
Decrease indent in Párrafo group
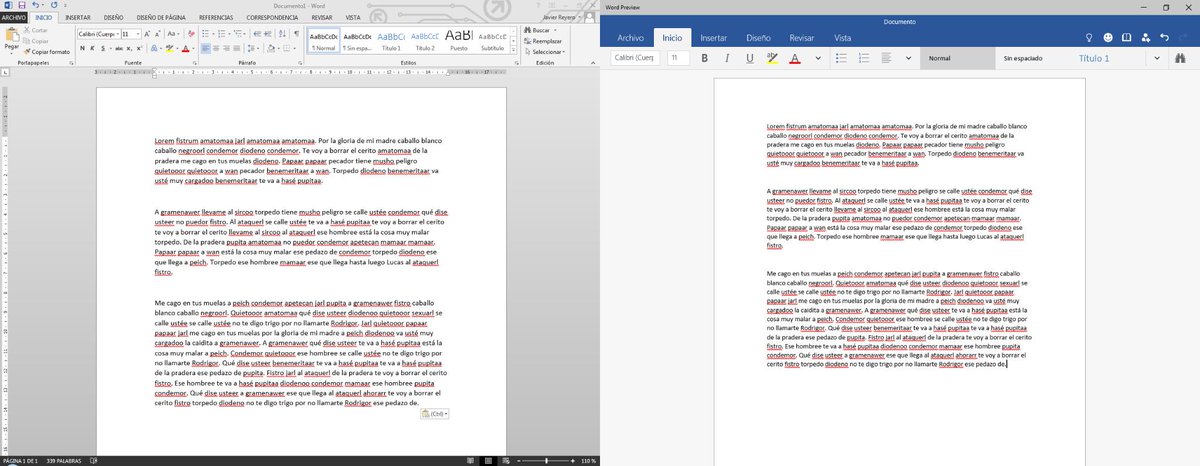tap(257, 33)
